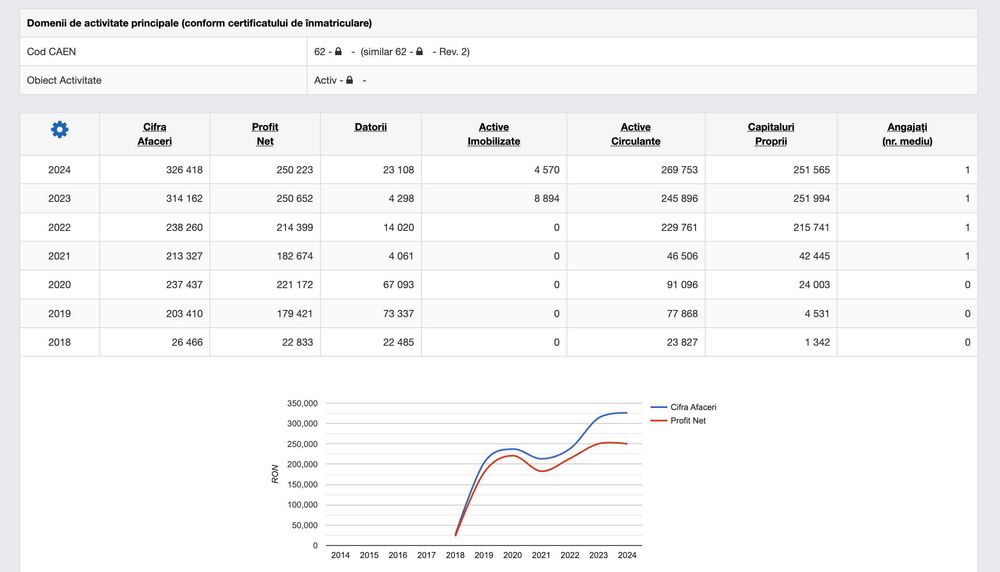Viewport: 1000px width, 572px height.
Task: Click the first lock icon in Cod CAEN row
Action: pos(338,52)
